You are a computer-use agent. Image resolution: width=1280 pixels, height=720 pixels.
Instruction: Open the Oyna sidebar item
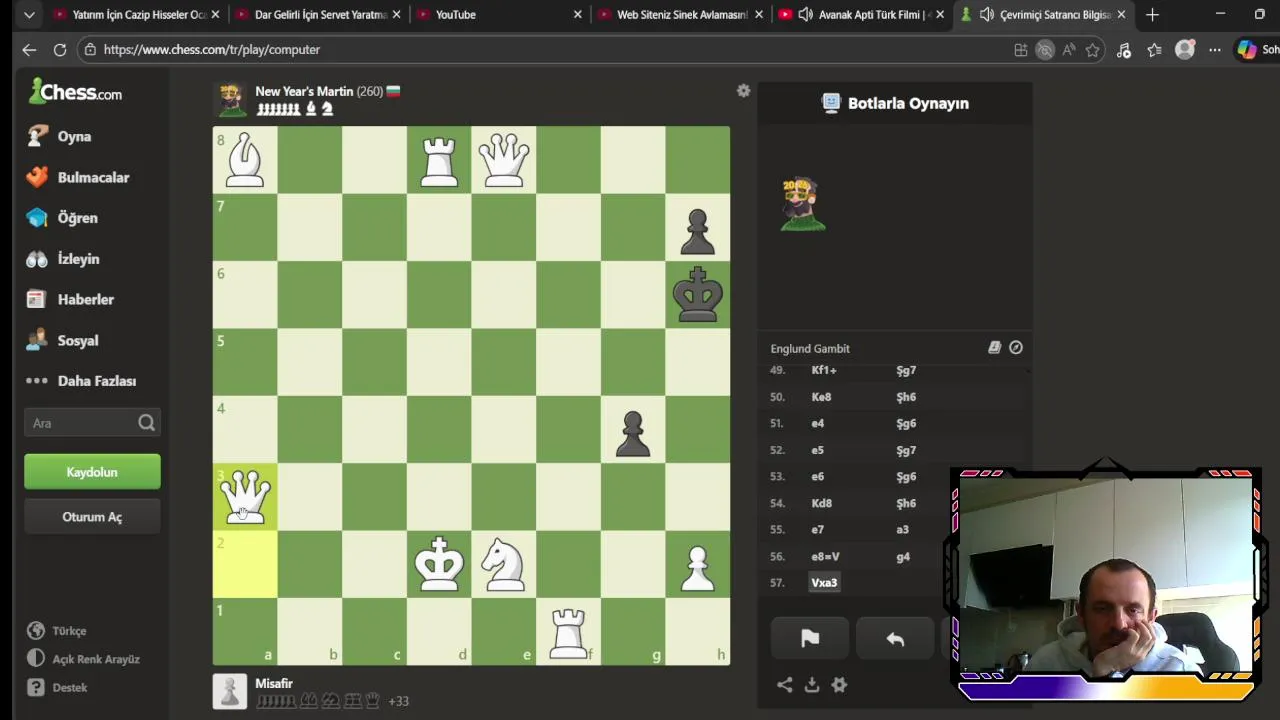click(74, 136)
